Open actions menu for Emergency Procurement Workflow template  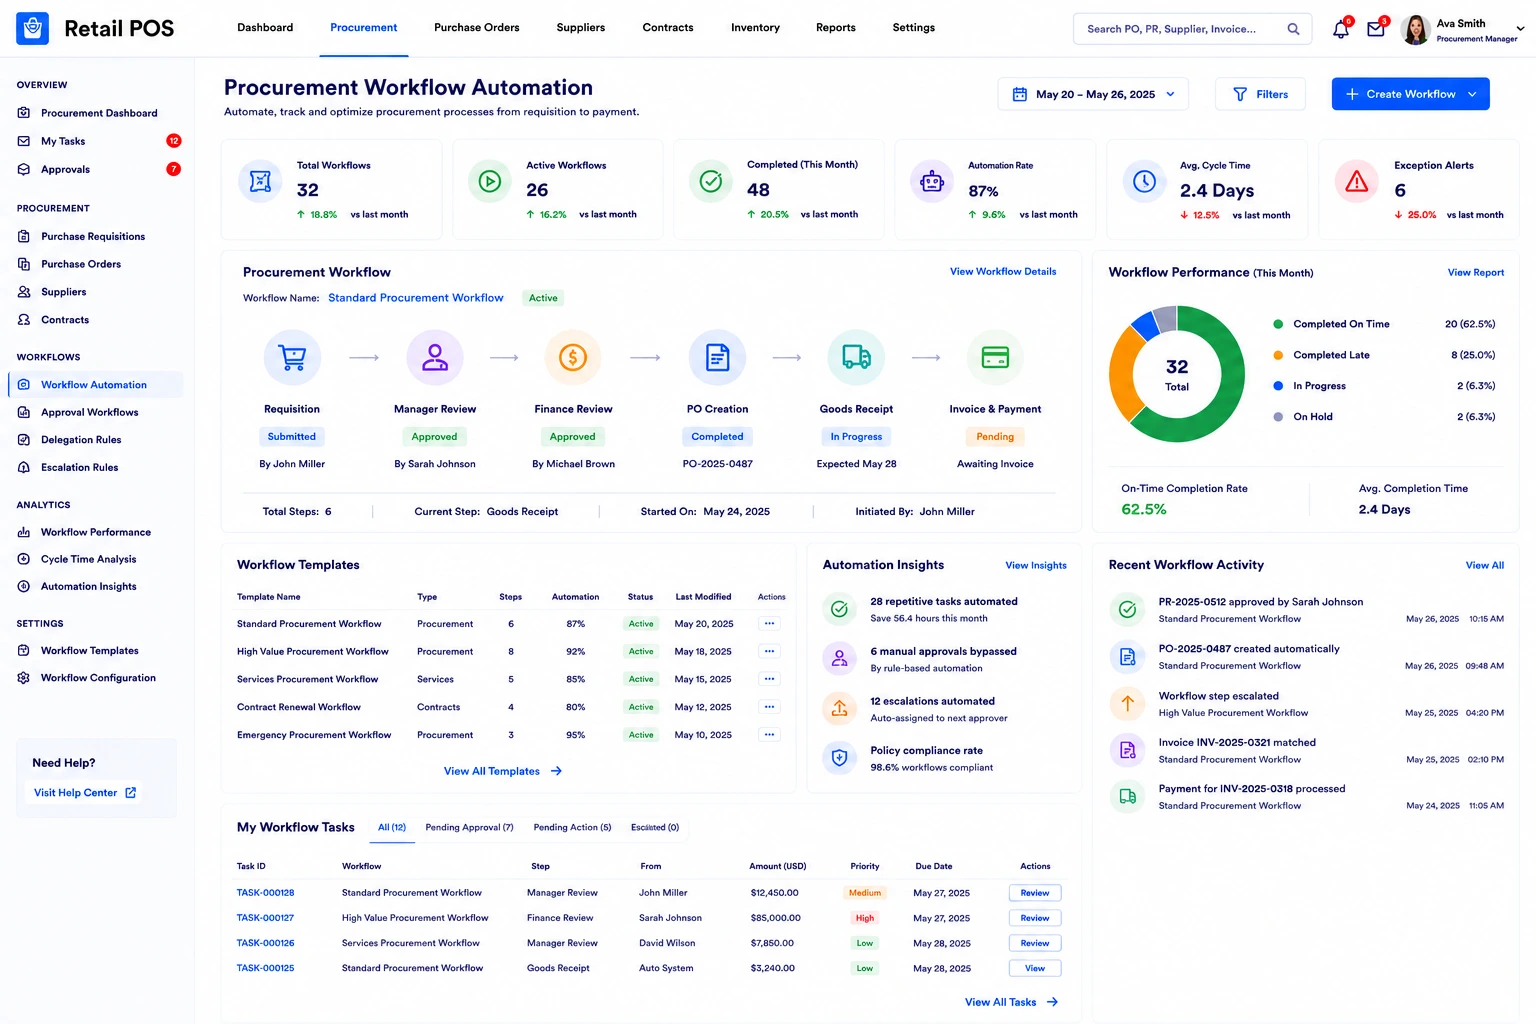769,735
